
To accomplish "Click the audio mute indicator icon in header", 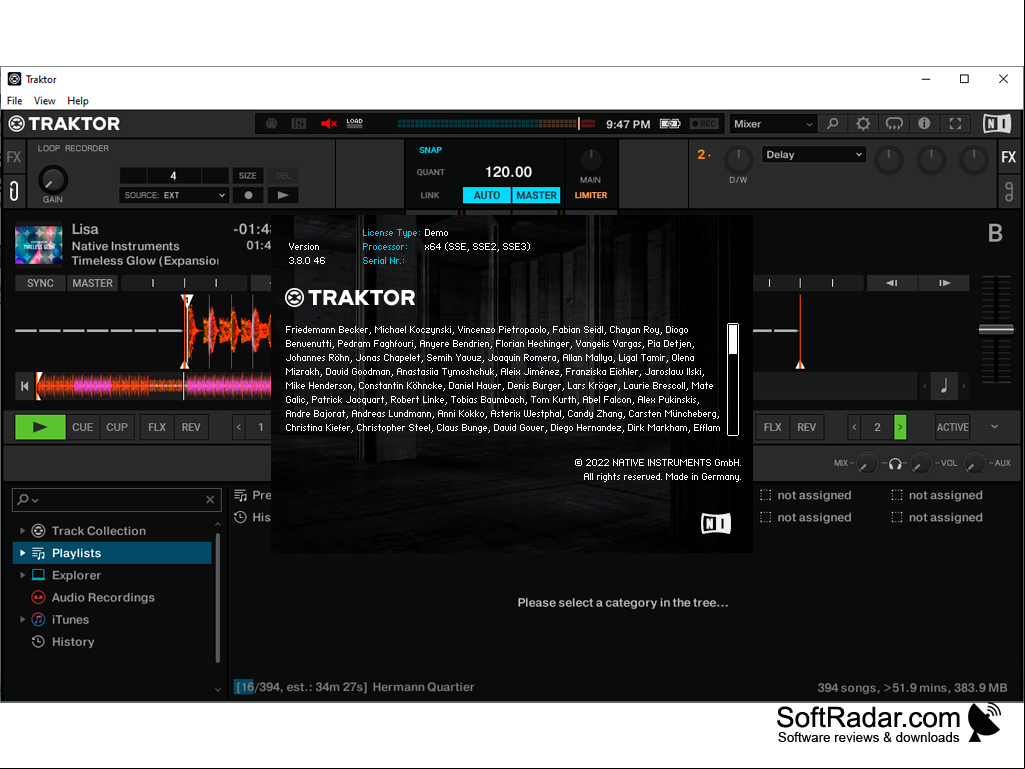I will [x=329, y=124].
